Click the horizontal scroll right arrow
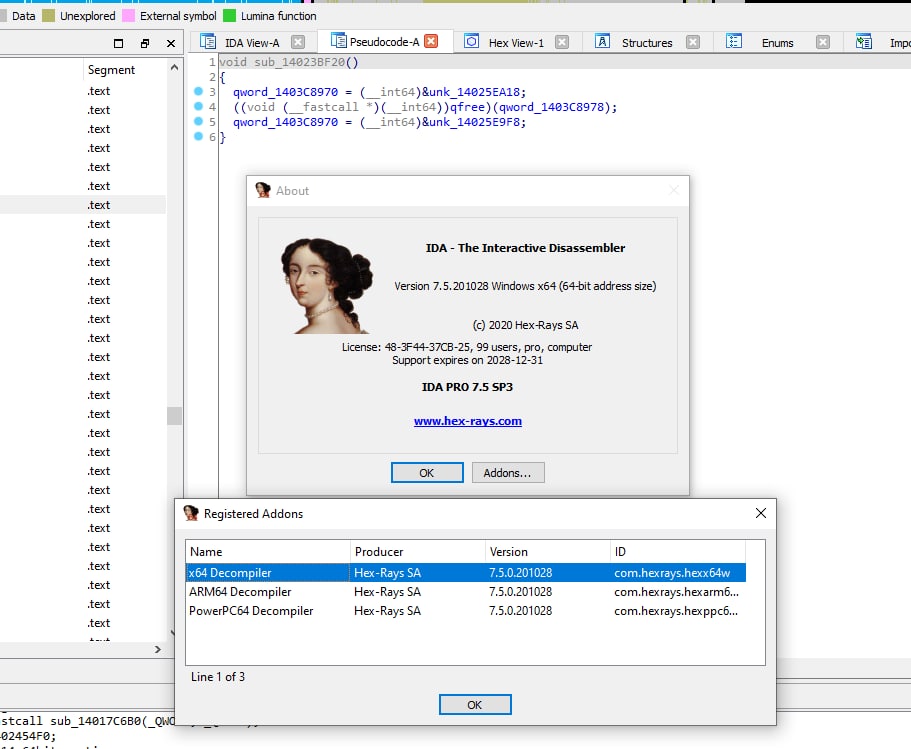 pyautogui.click(x=157, y=649)
